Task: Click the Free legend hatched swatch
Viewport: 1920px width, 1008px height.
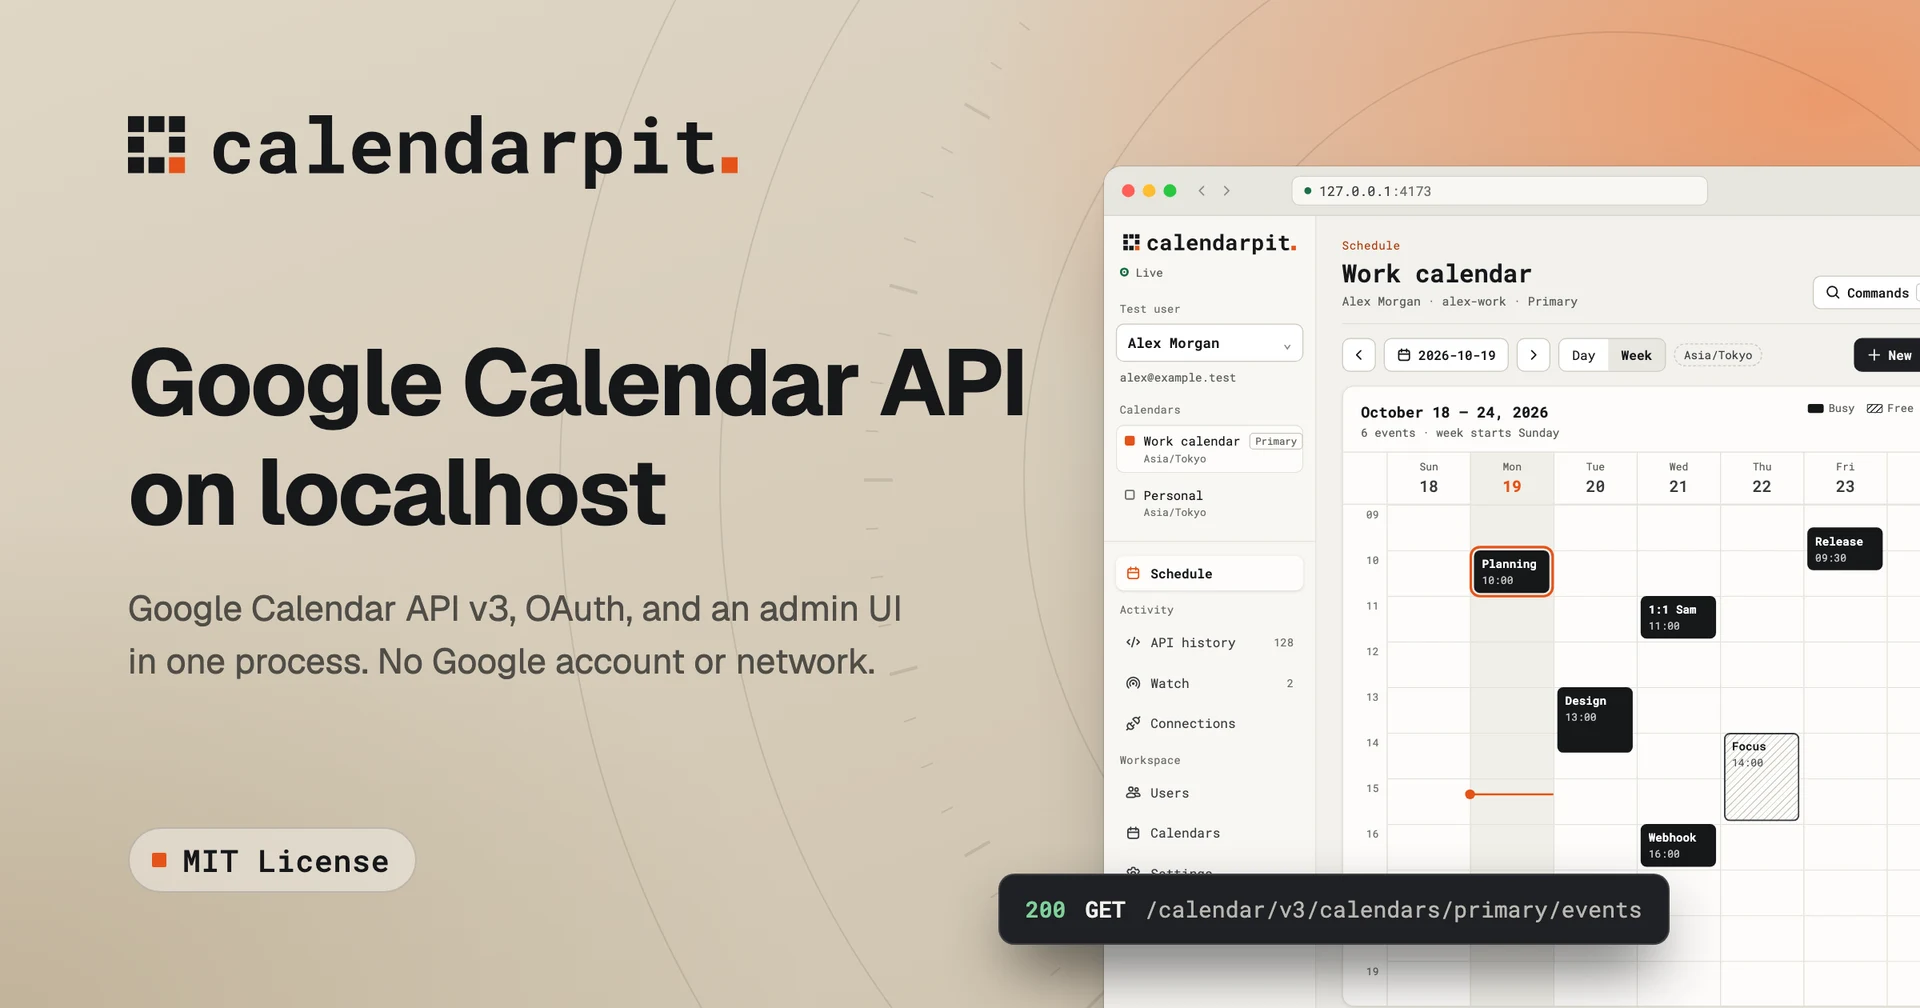Action: pos(1874,408)
